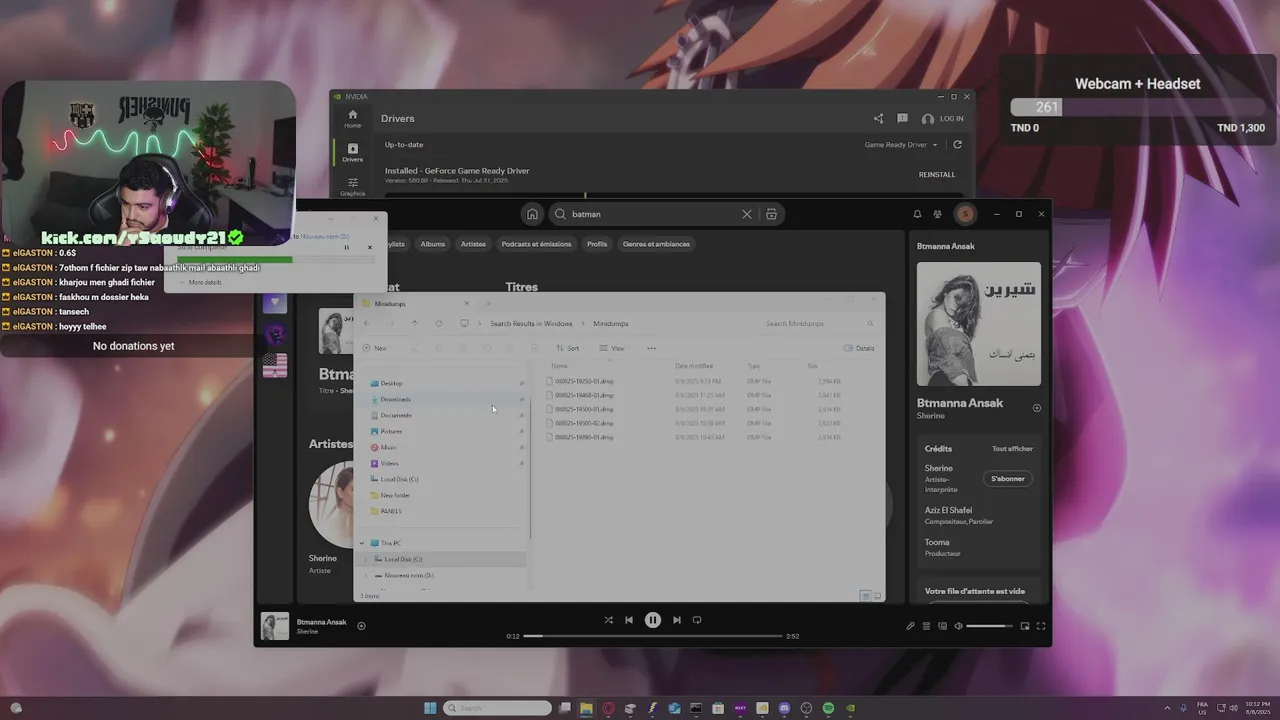Screen dimensions: 1280x720
Task: Click the Spotify volume slider
Action: (x=990, y=626)
